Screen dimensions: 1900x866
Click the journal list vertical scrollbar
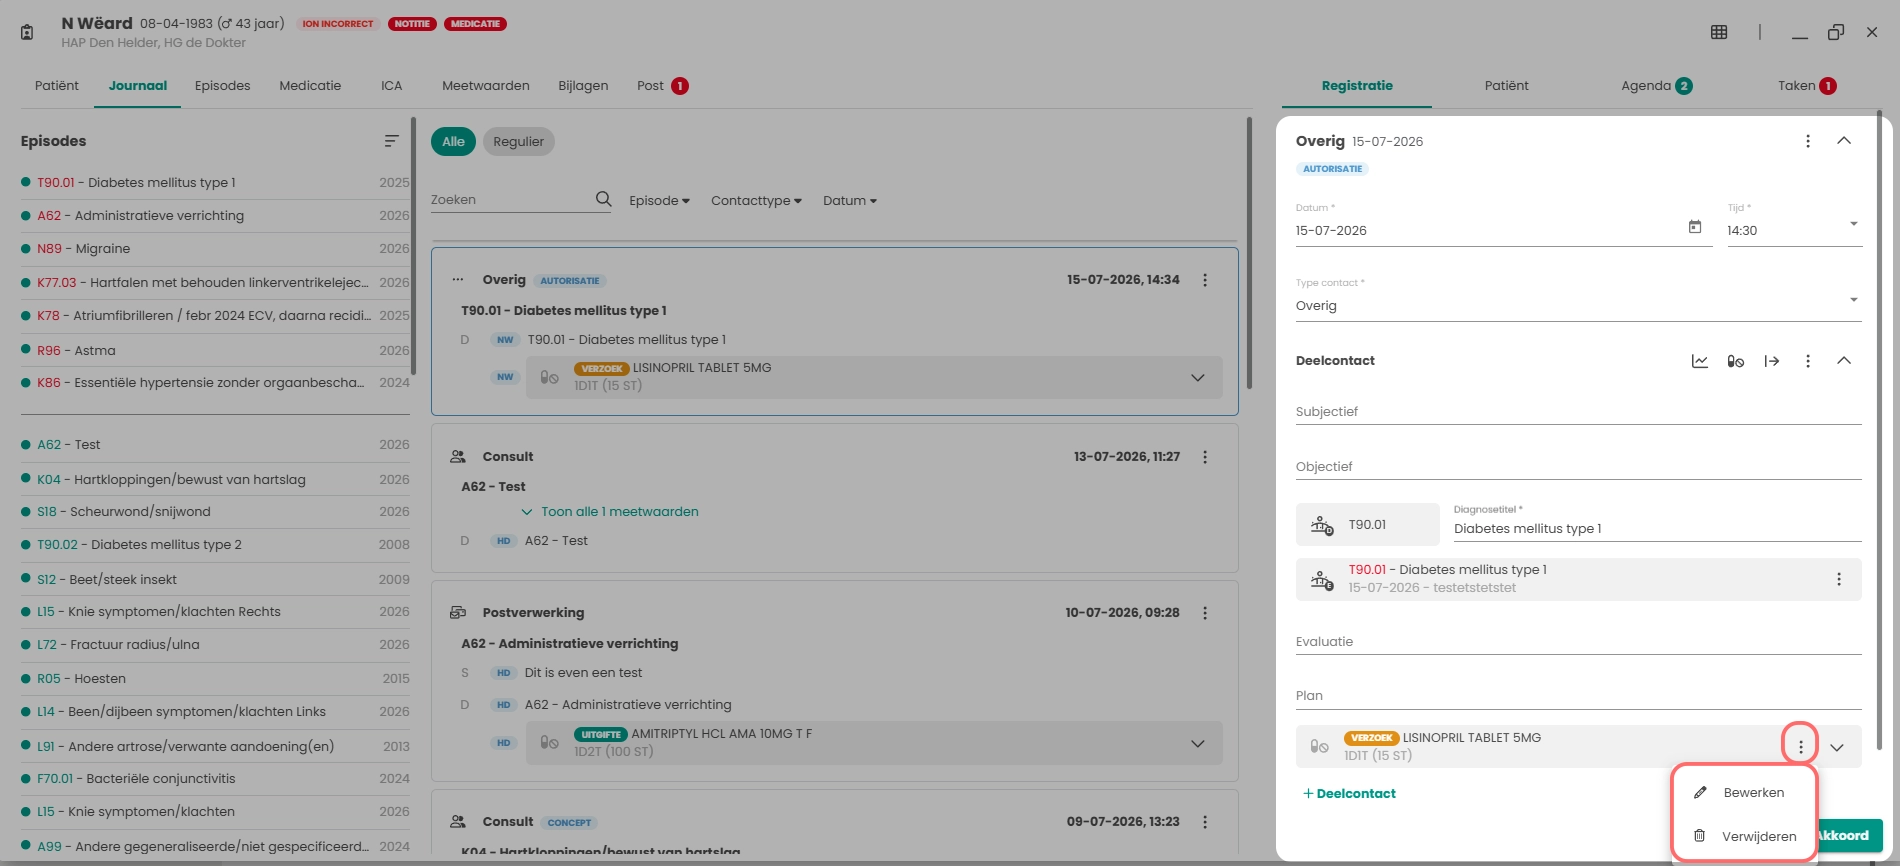pos(1249,253)
